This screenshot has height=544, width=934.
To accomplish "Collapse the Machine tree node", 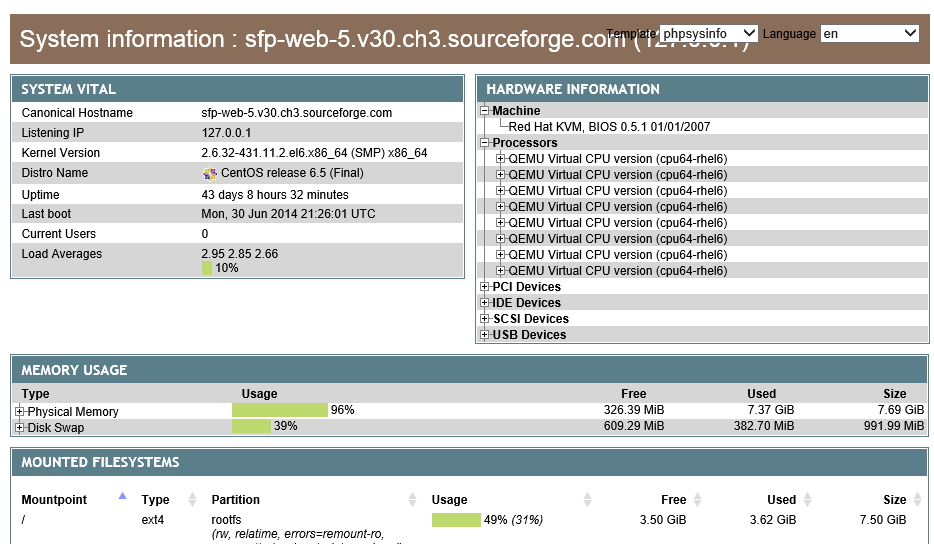I will (x=485, y=111).
